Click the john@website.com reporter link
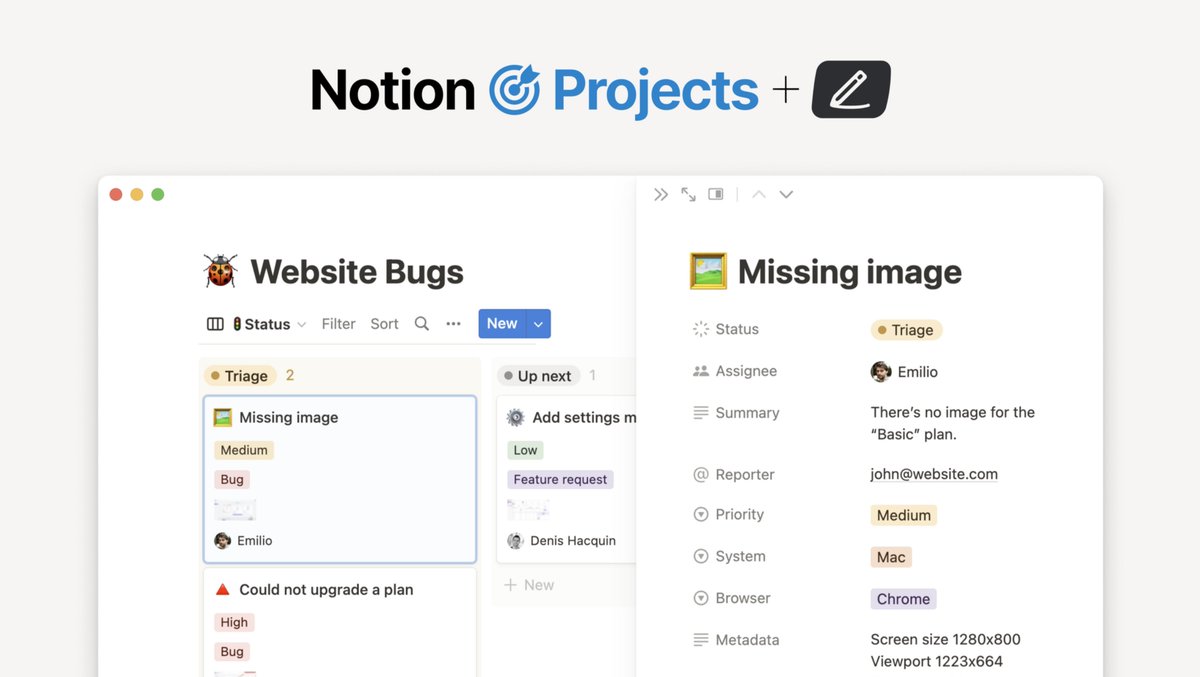This screenshot has width=1200, height=677. (933, 473)
